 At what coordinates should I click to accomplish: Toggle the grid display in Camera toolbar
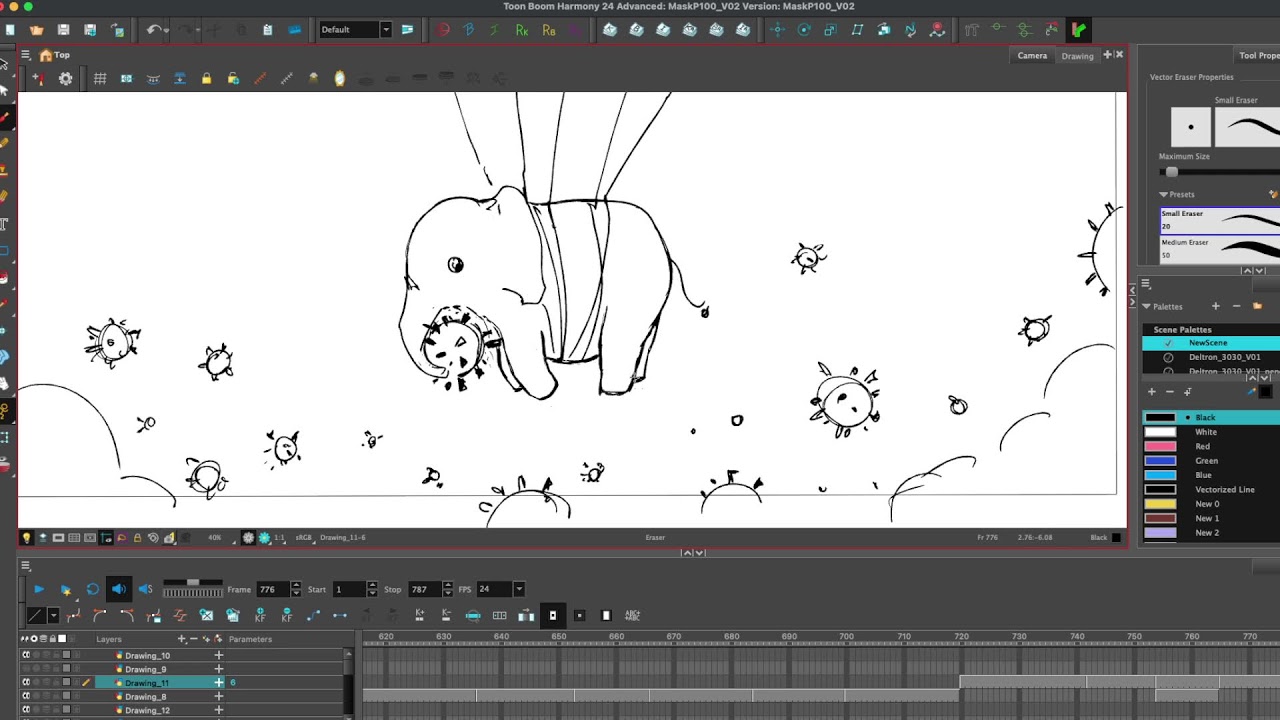coord(100,78)
